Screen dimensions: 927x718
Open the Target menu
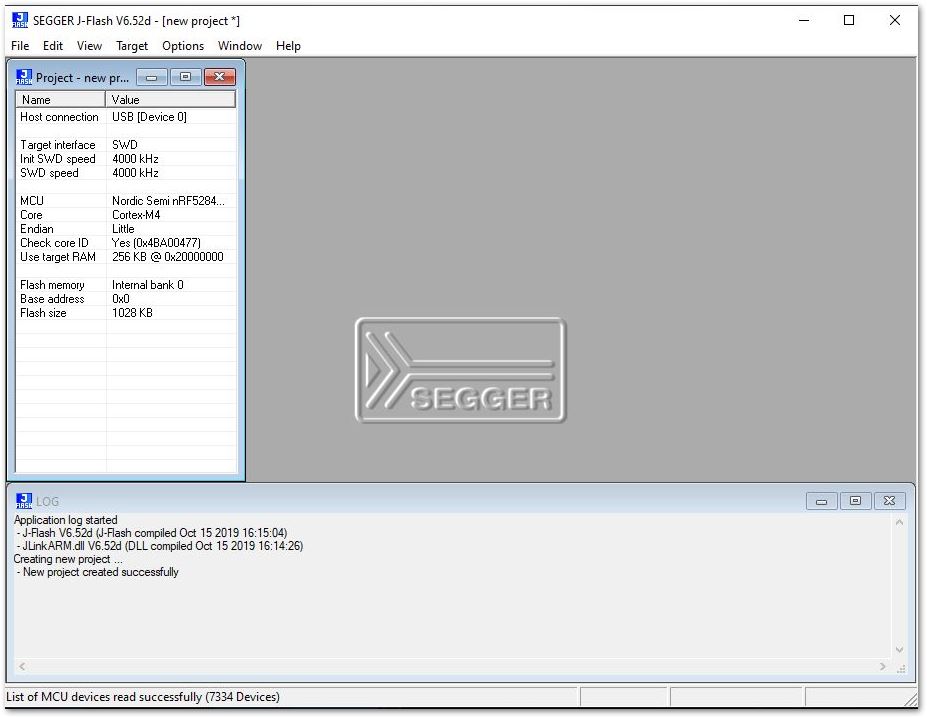132,46
